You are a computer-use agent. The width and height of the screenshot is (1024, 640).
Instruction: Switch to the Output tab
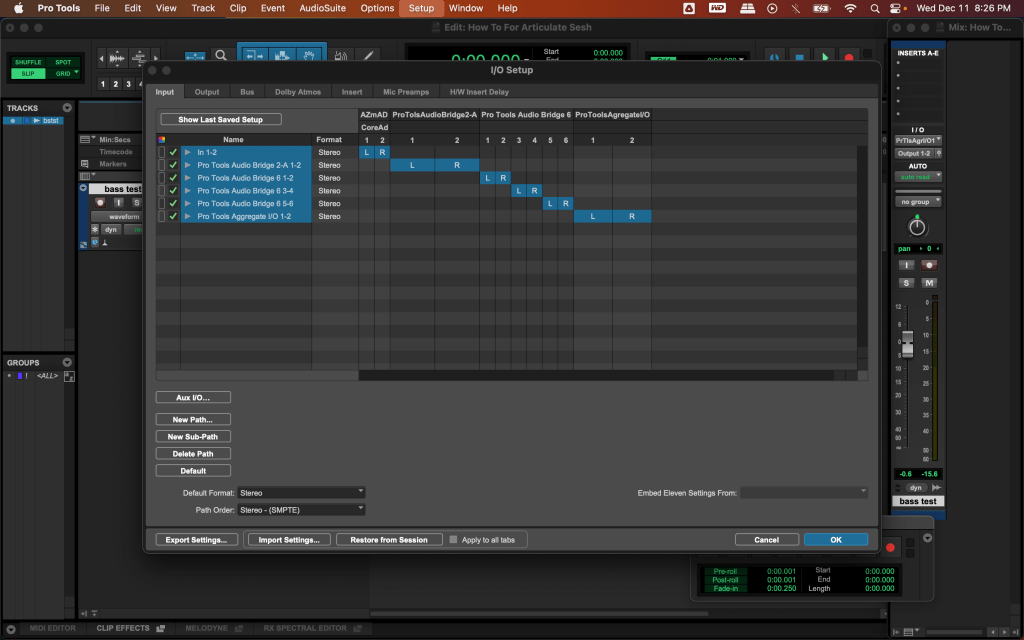pos(207,92)
